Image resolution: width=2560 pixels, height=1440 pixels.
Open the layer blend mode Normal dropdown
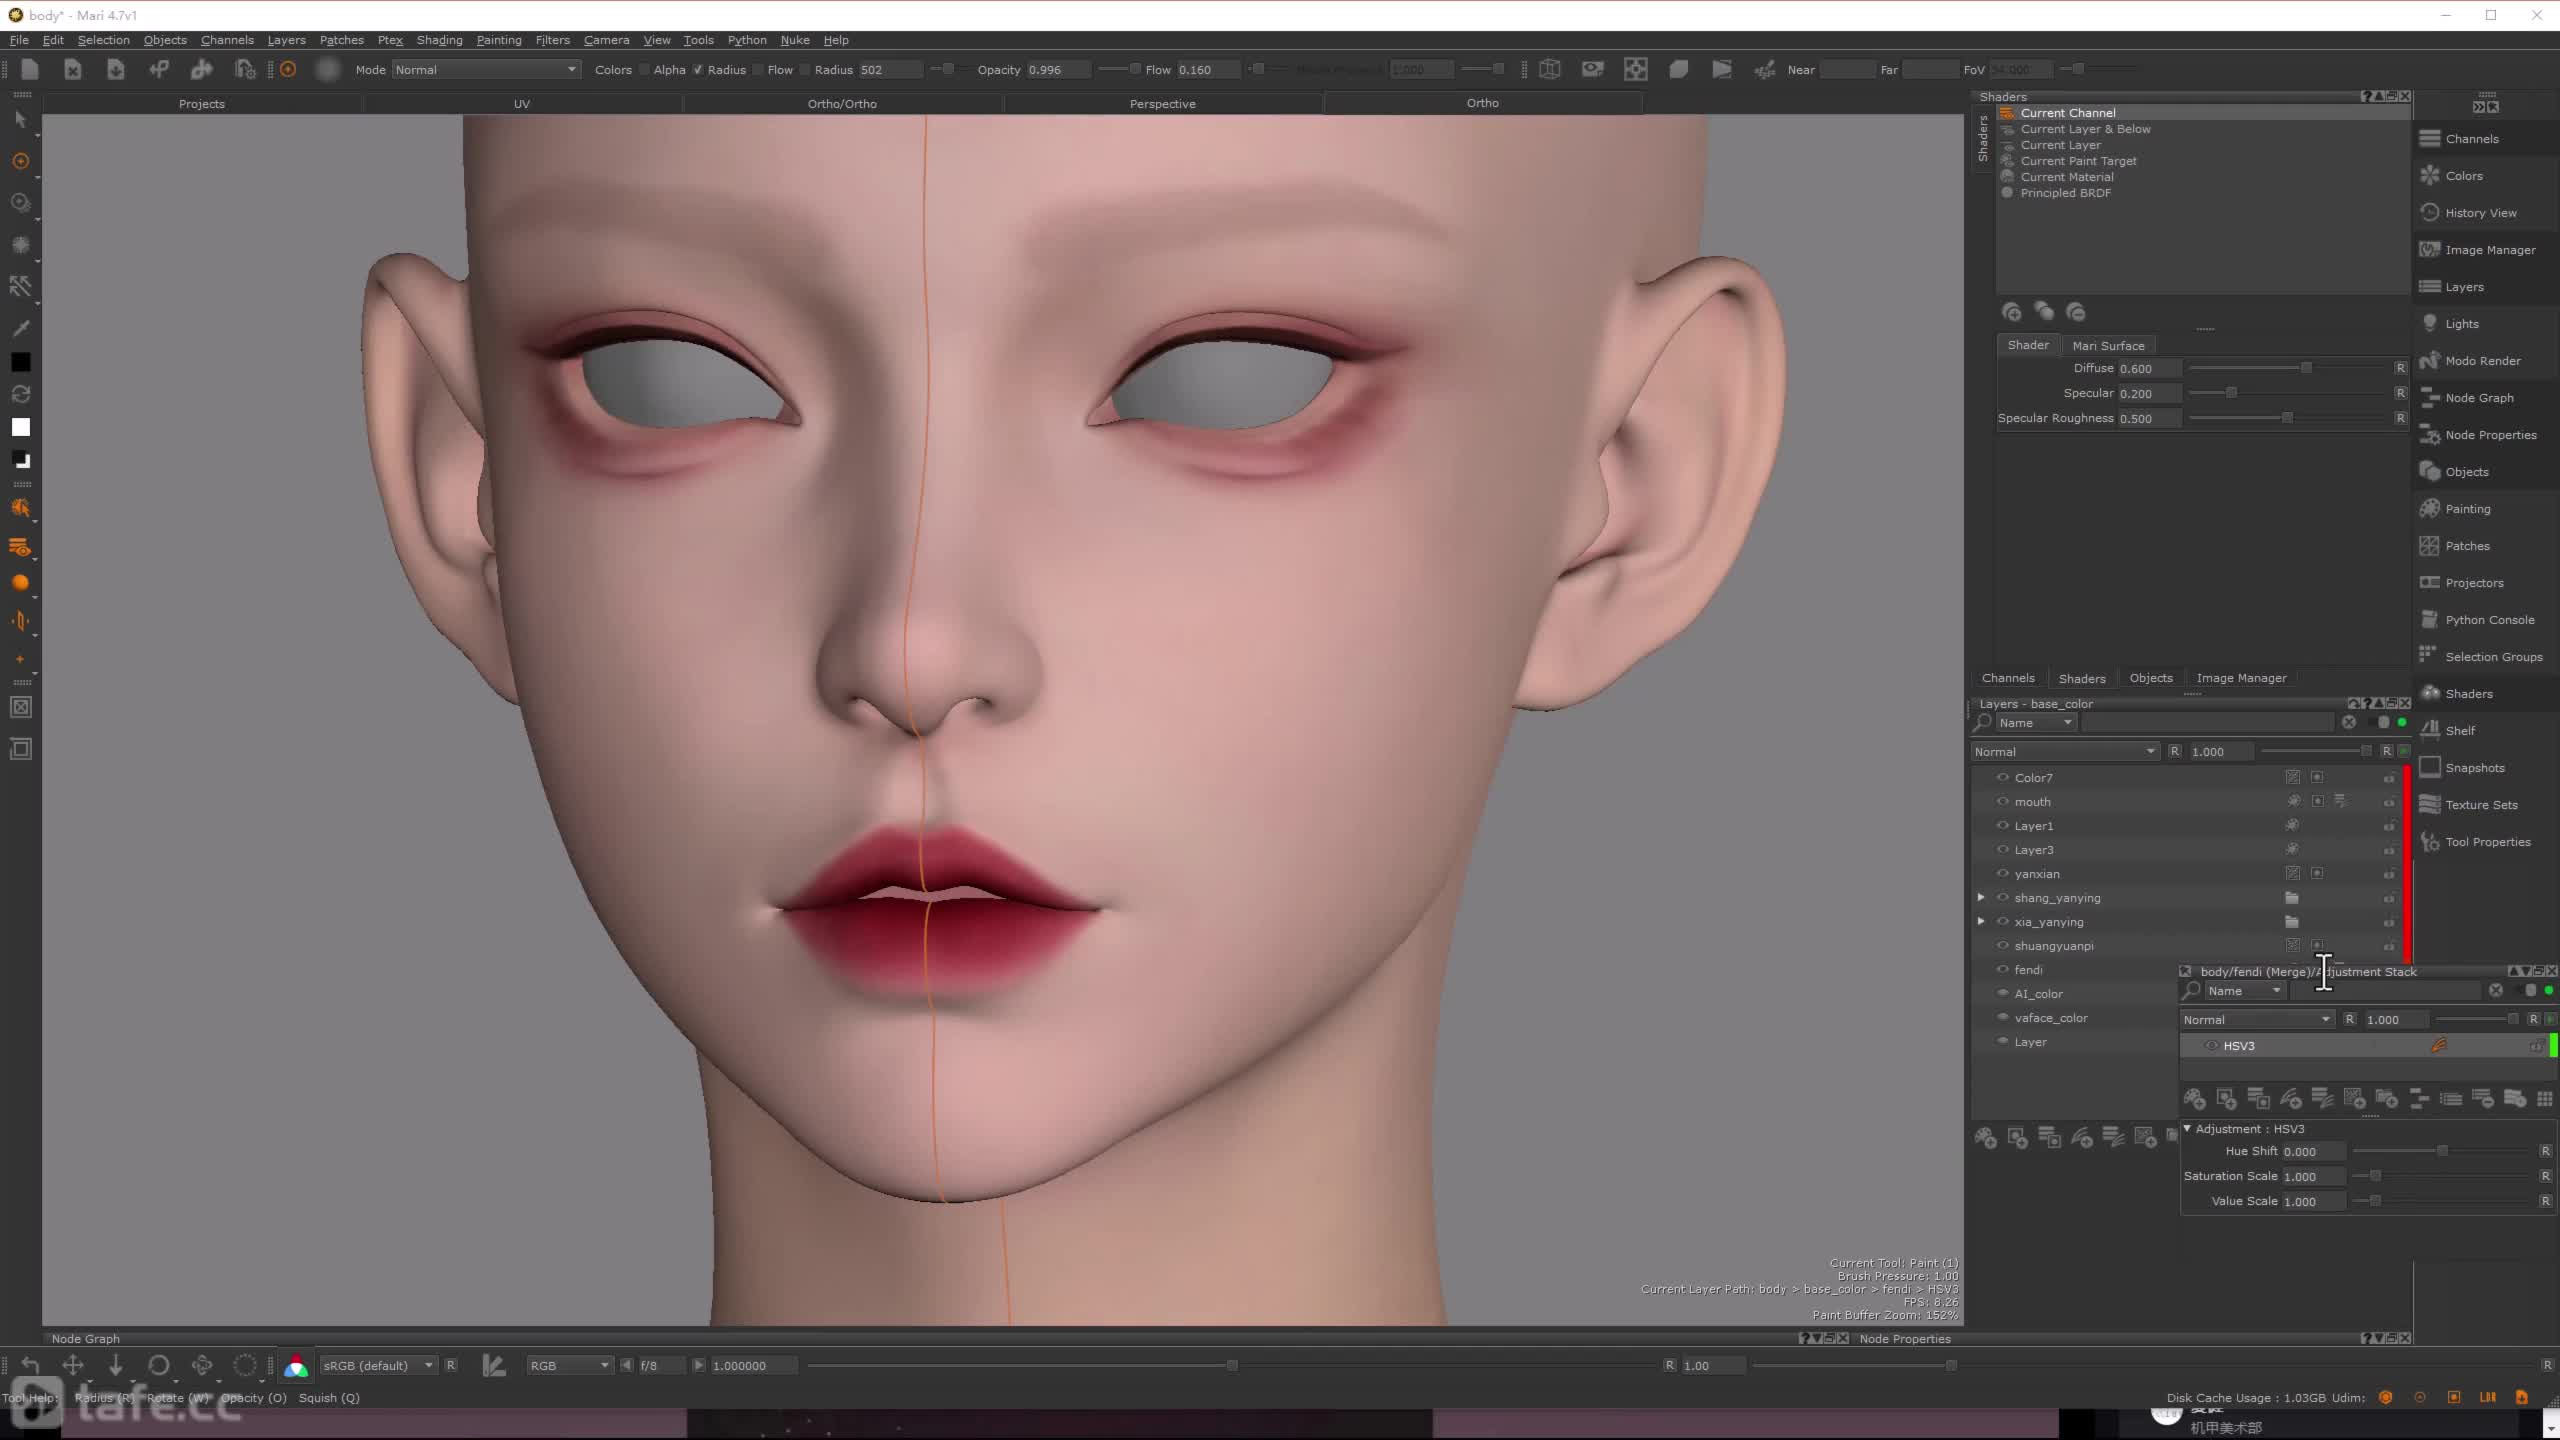2065,751
